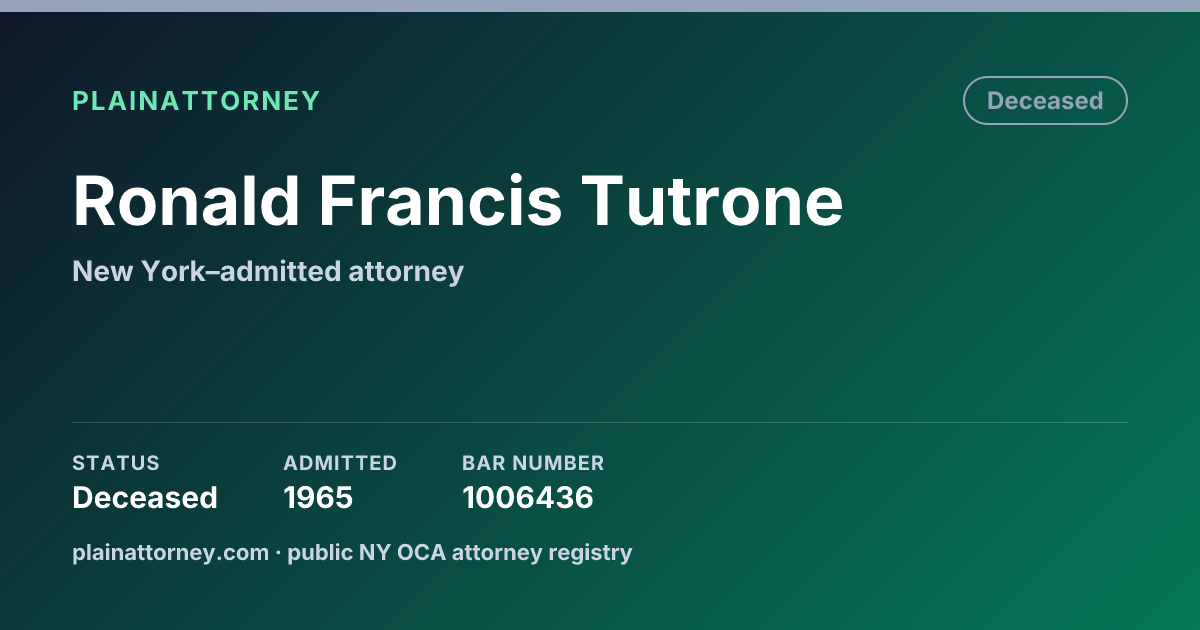Click the New York–admitted attorney subtitle
1200x630 pixels.
(268, 271)
